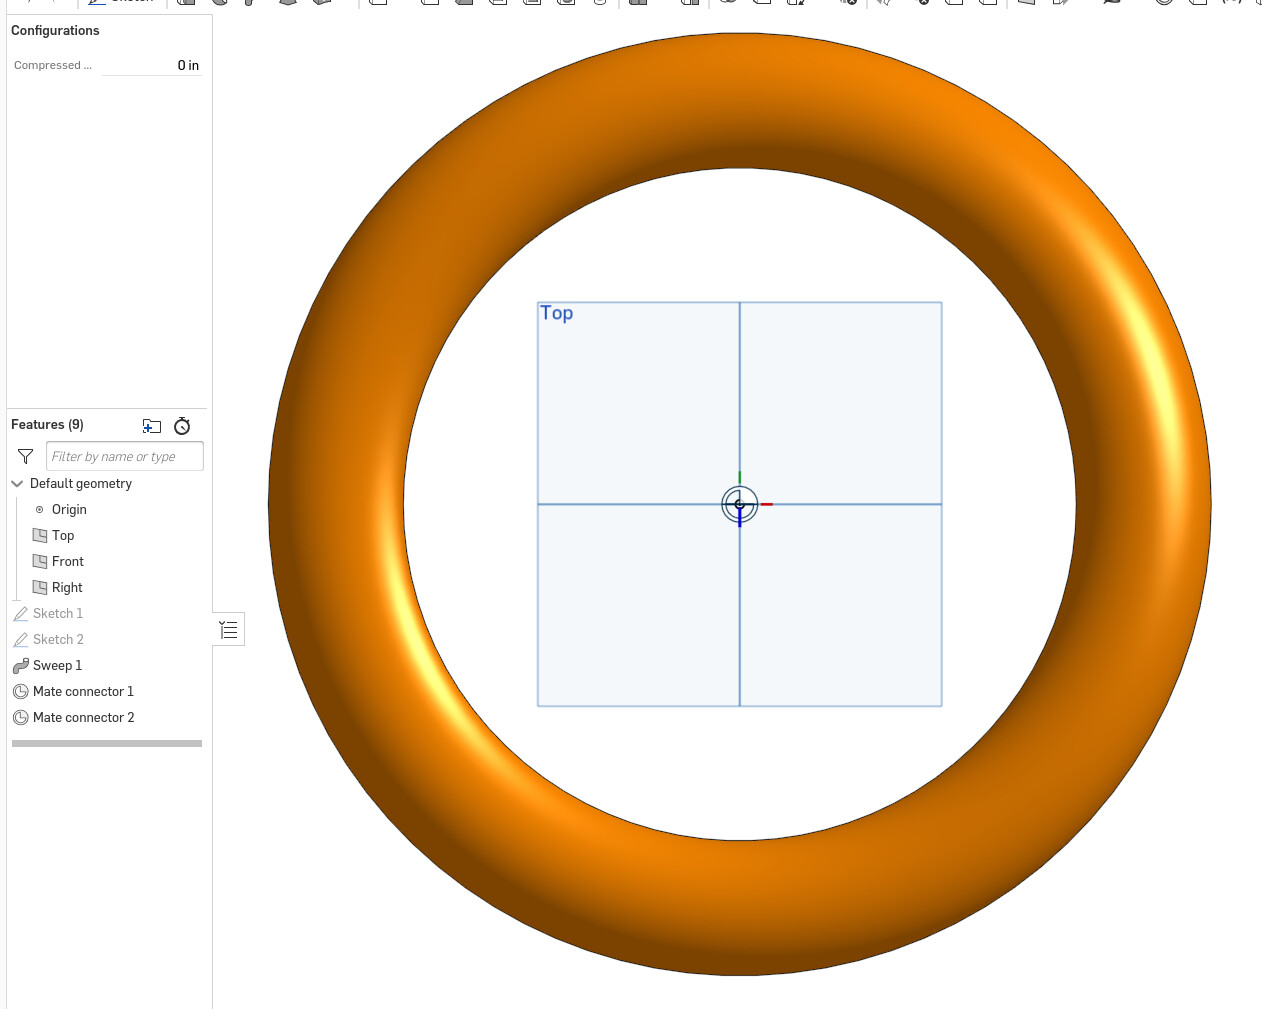Select the origin mate connector in the viewport
The width and height of the screenshot is (1262, 1009).
[x=740, y=504]
